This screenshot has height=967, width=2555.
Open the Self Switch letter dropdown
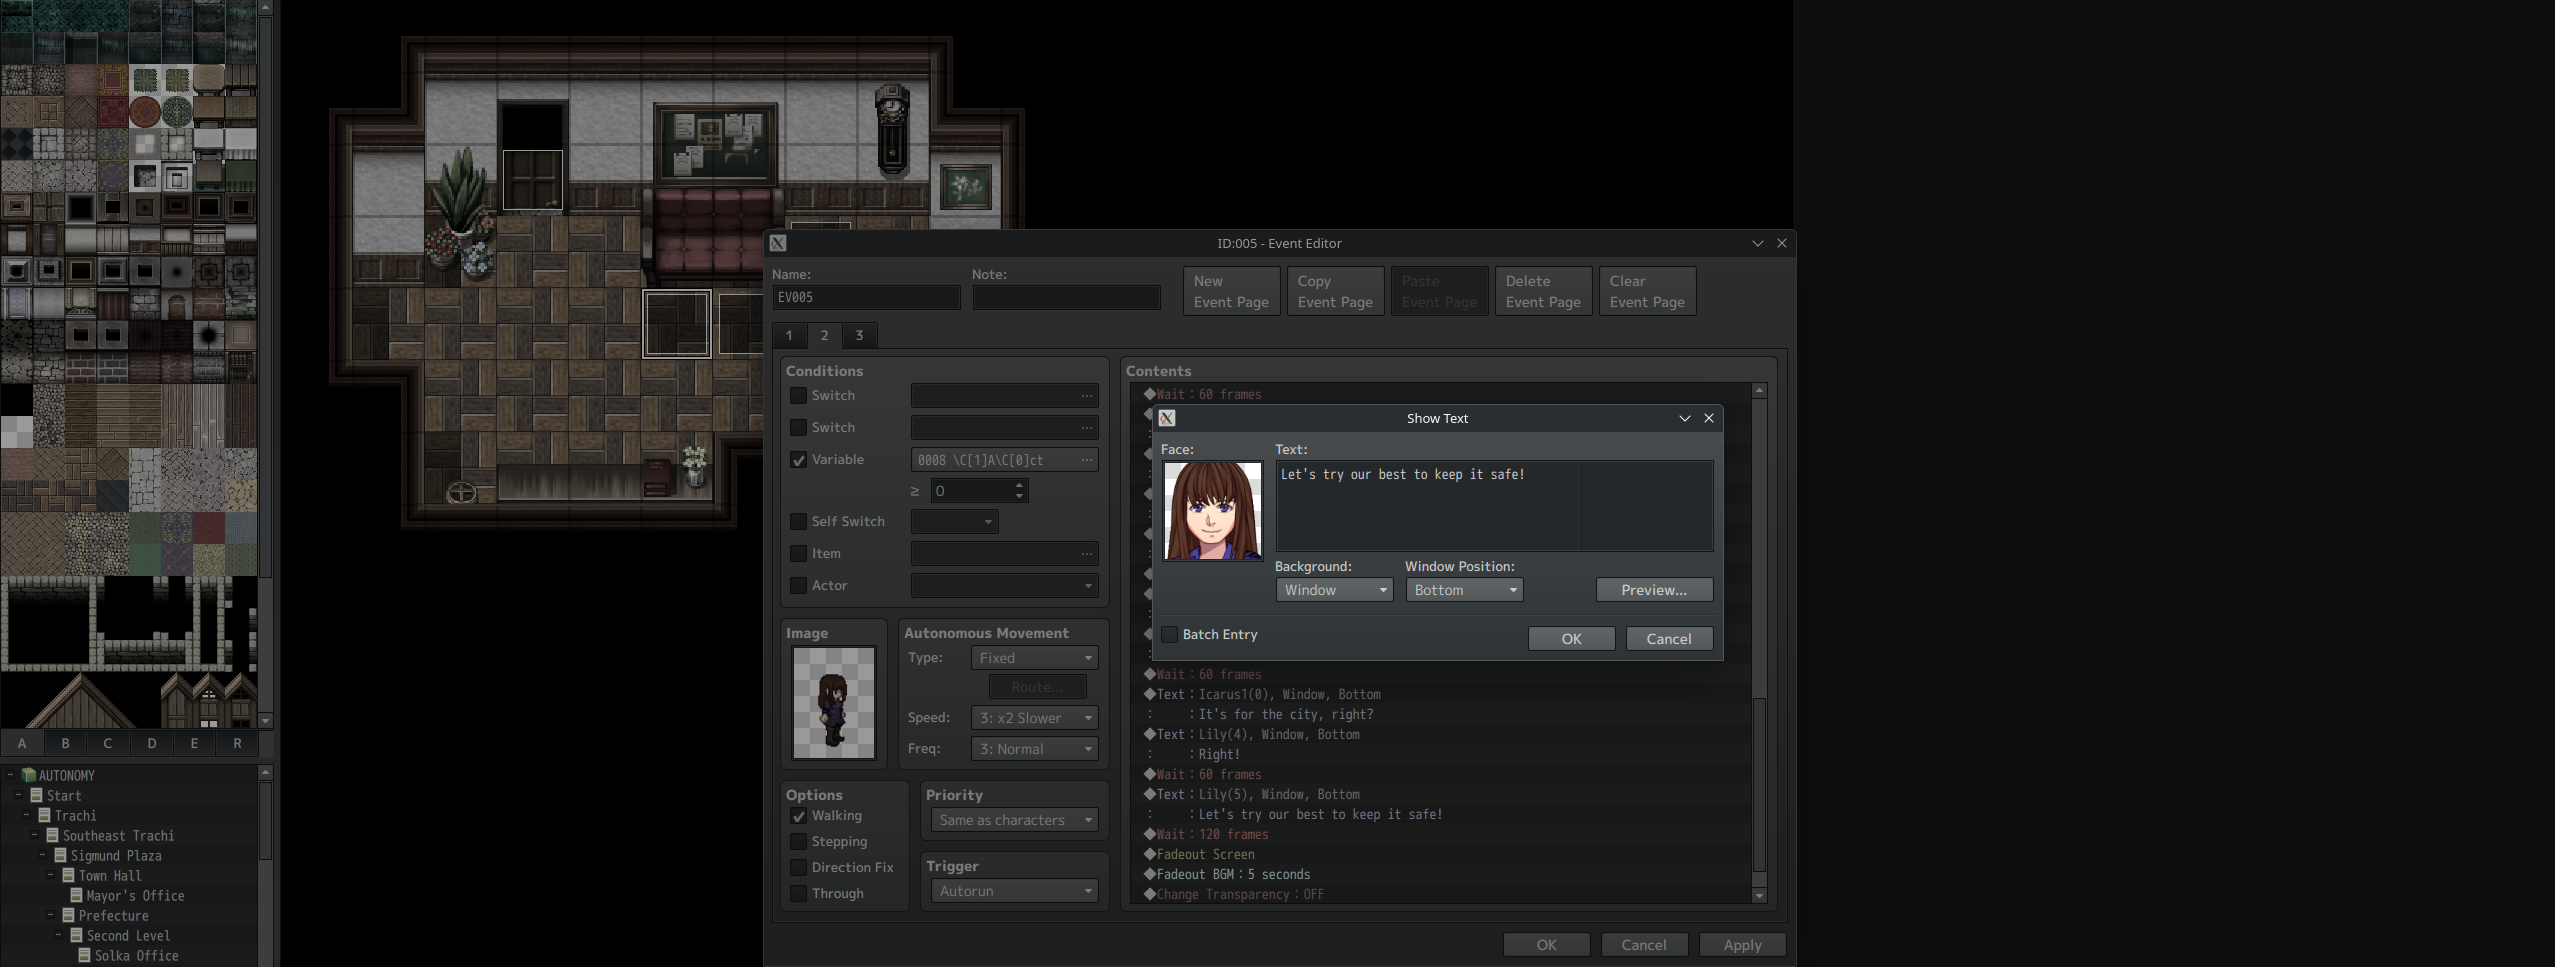click(954, 522)
